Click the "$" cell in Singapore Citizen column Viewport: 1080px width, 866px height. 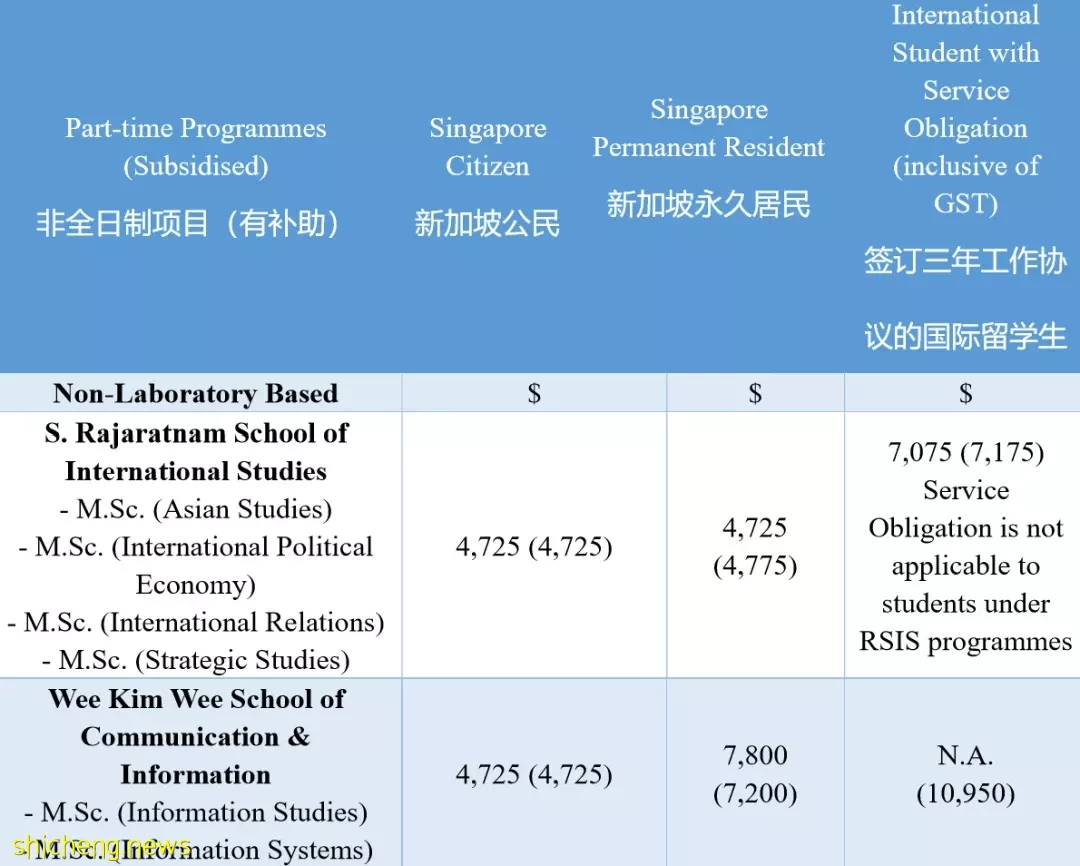coord(534,393)
